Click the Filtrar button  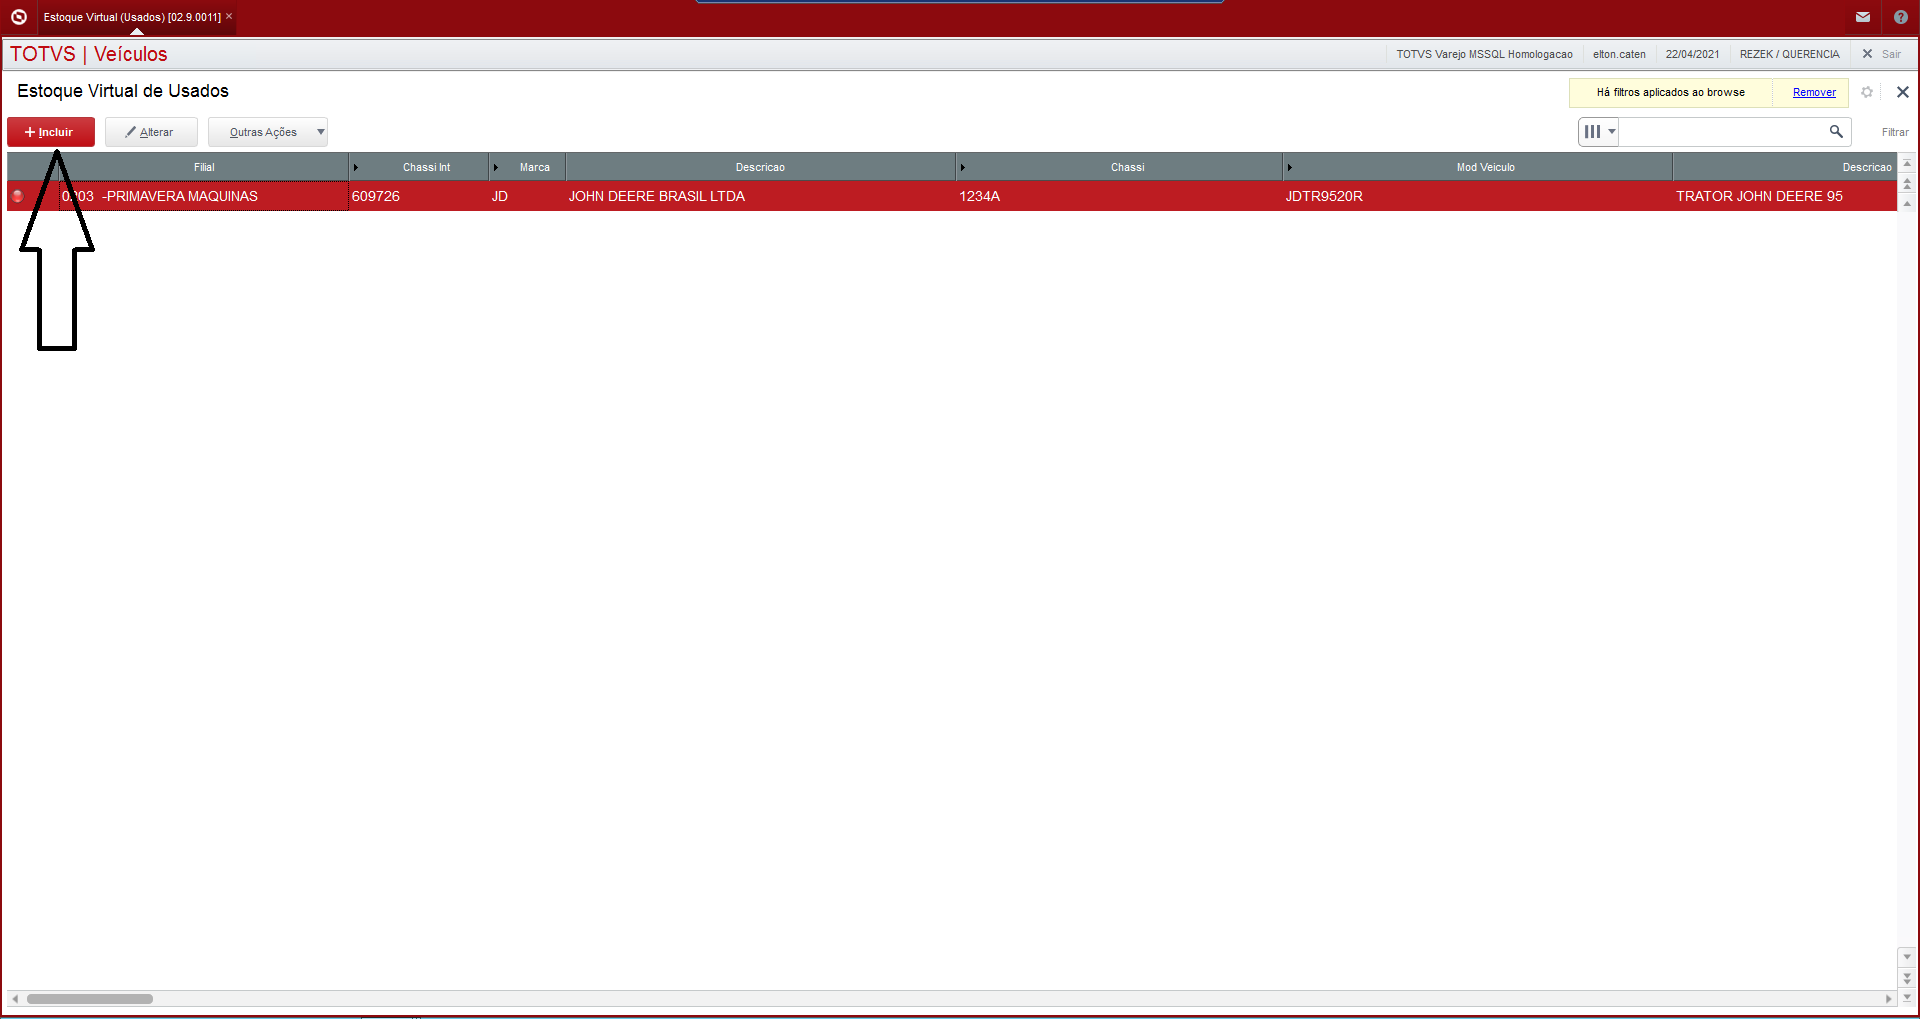[x=1895, y=132]
